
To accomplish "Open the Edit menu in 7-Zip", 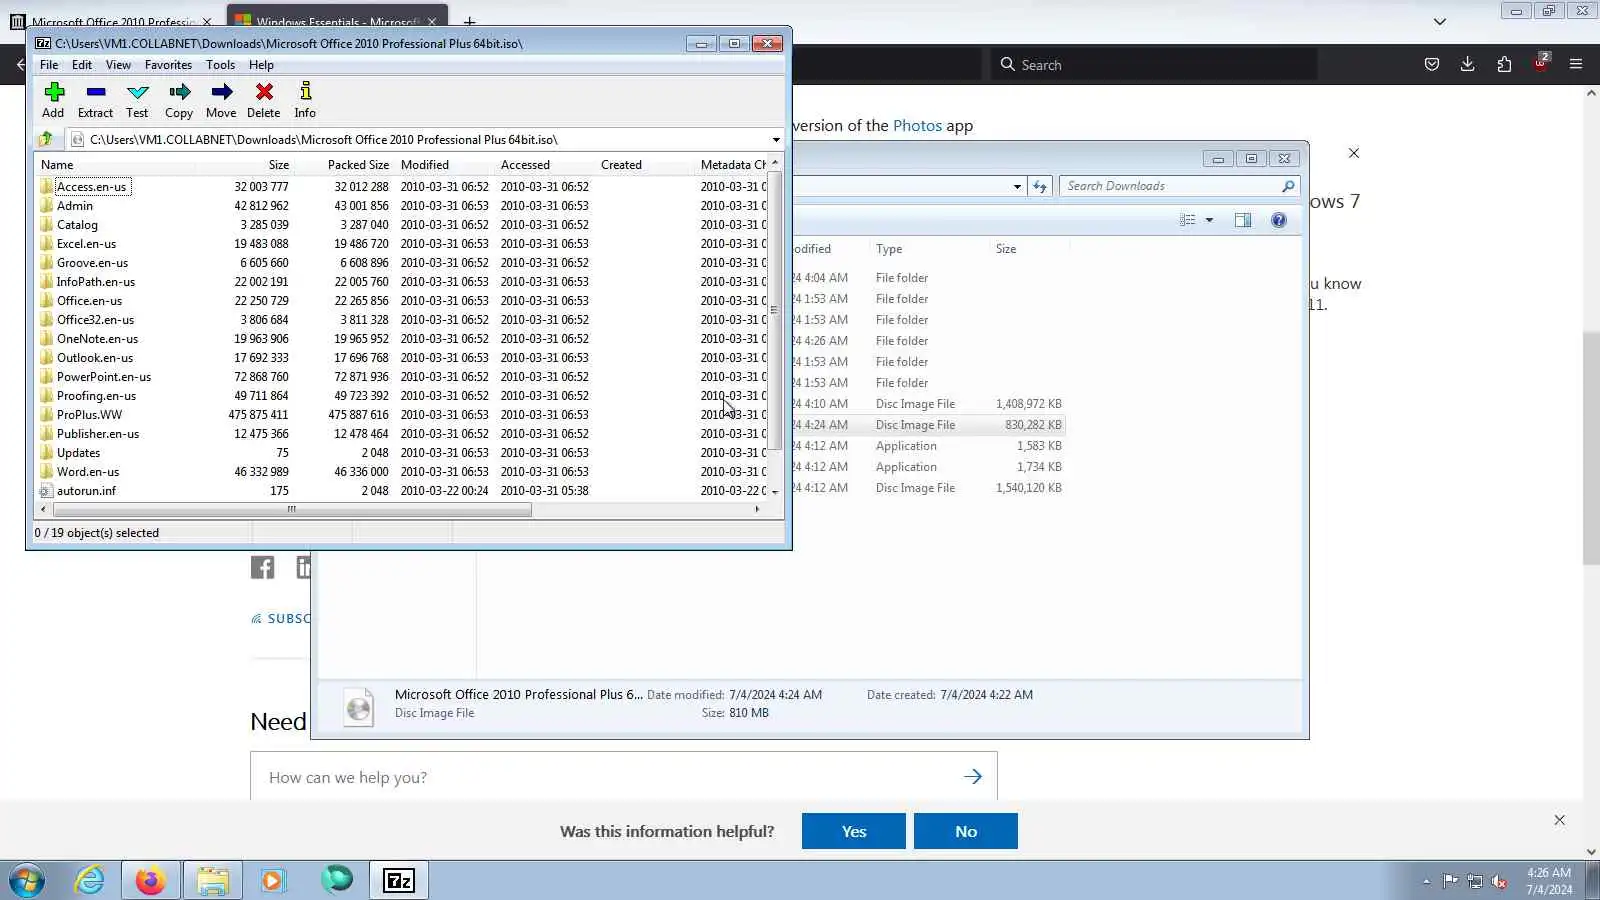I will tap(82, 65).
